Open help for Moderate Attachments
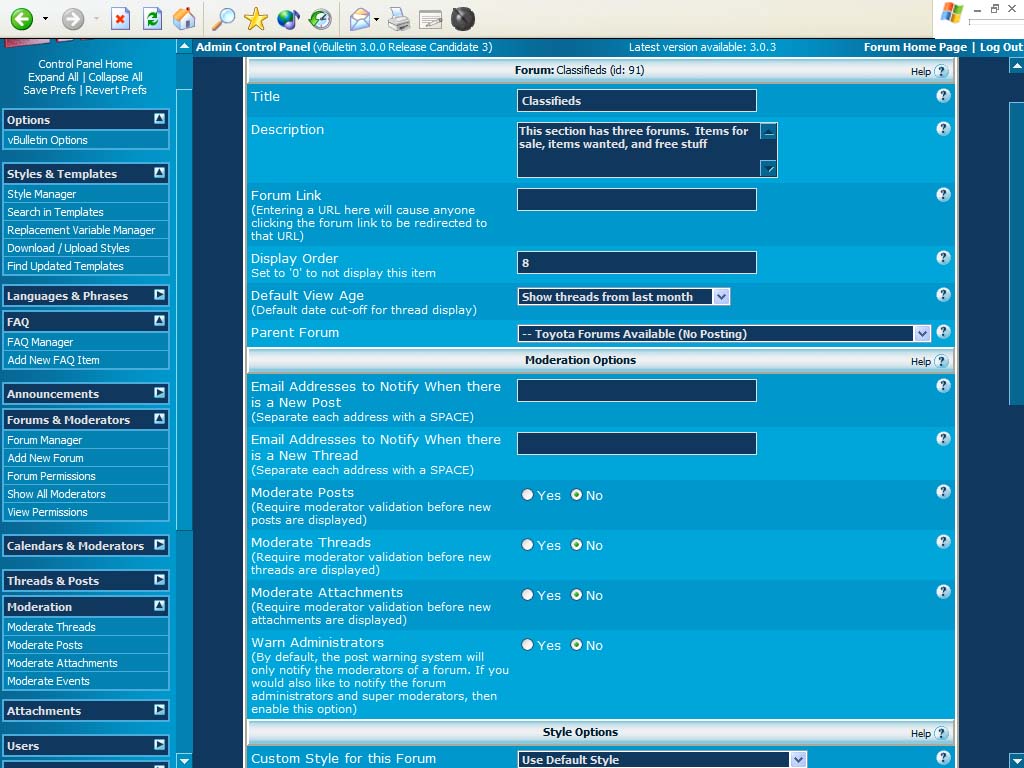Viewport: 1024px width, 768px height. tap(943, 592)
